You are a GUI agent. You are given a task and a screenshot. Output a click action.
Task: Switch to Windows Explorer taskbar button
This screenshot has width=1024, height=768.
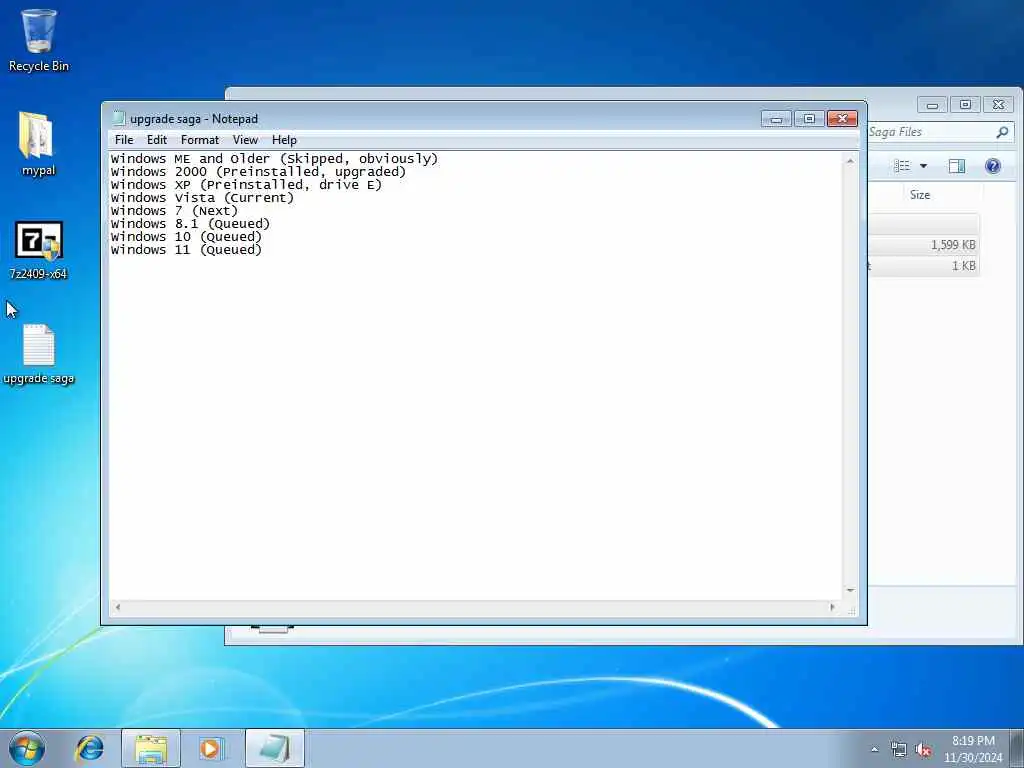click(x=151, y=748)
